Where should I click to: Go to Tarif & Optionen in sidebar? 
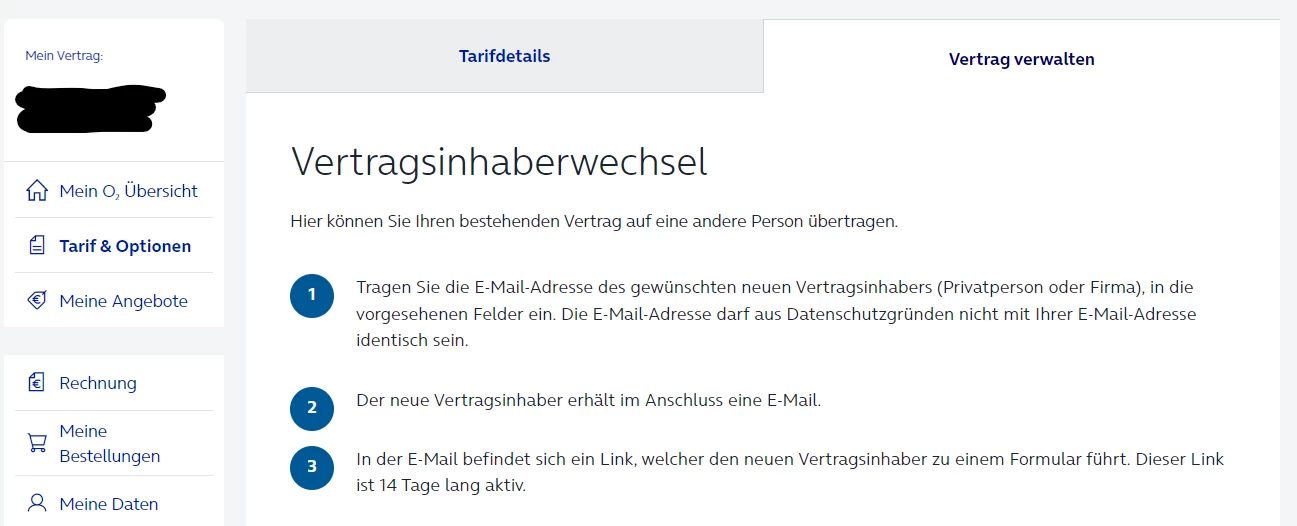coord(125,246)
